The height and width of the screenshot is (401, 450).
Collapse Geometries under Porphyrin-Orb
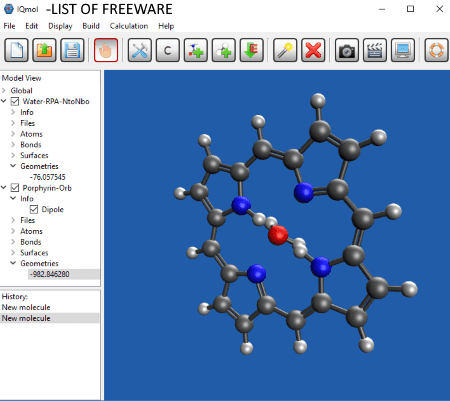pyautogui.click(x=13, y=263)
